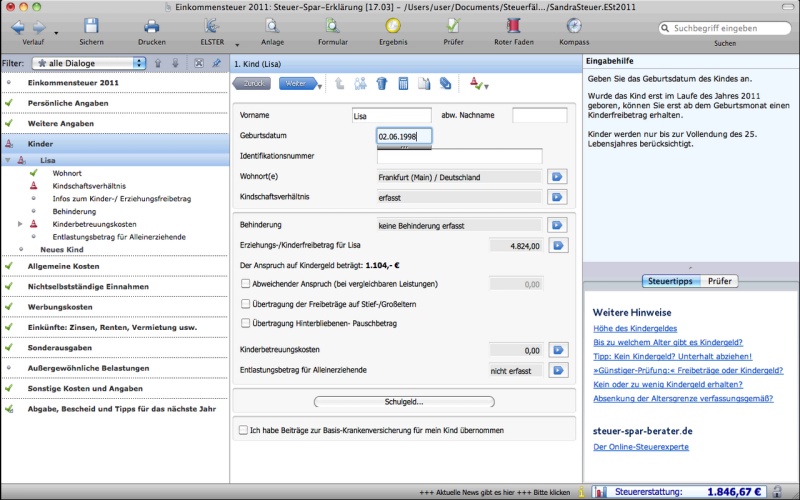Click the Identifikationsnummer input field

click(460, 156)
